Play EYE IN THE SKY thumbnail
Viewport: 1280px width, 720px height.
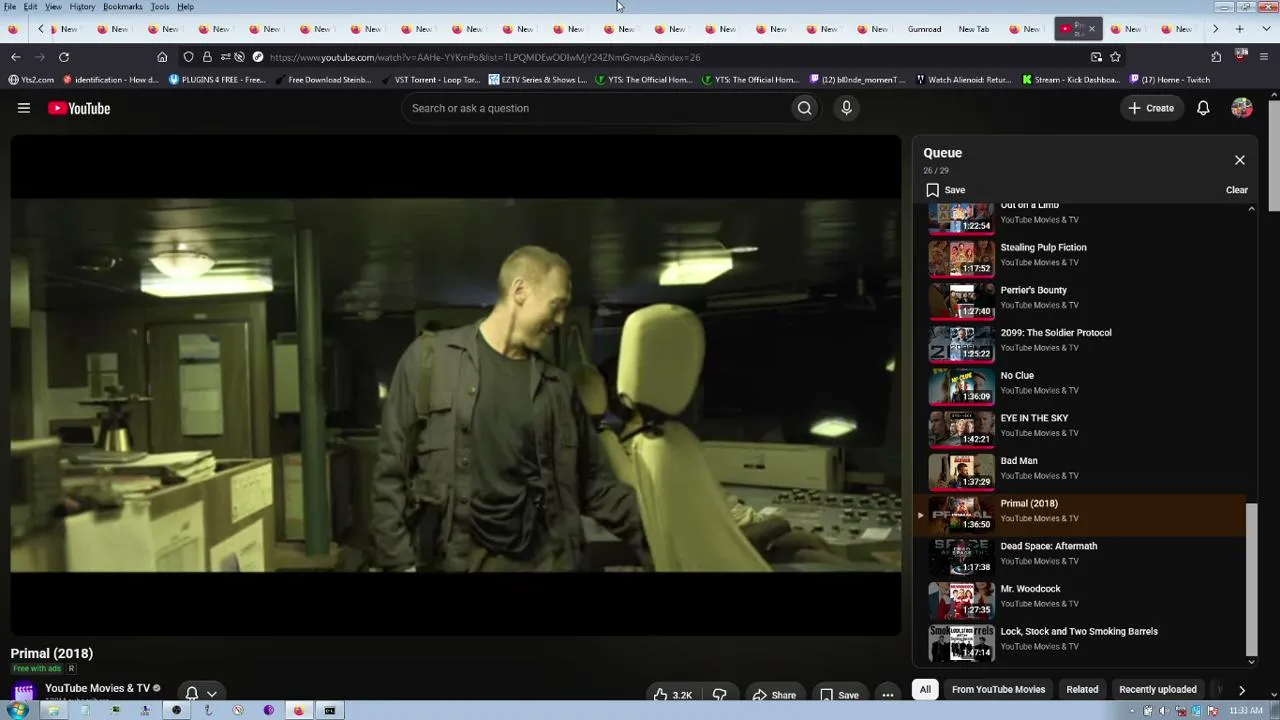[x=961, y=428]
